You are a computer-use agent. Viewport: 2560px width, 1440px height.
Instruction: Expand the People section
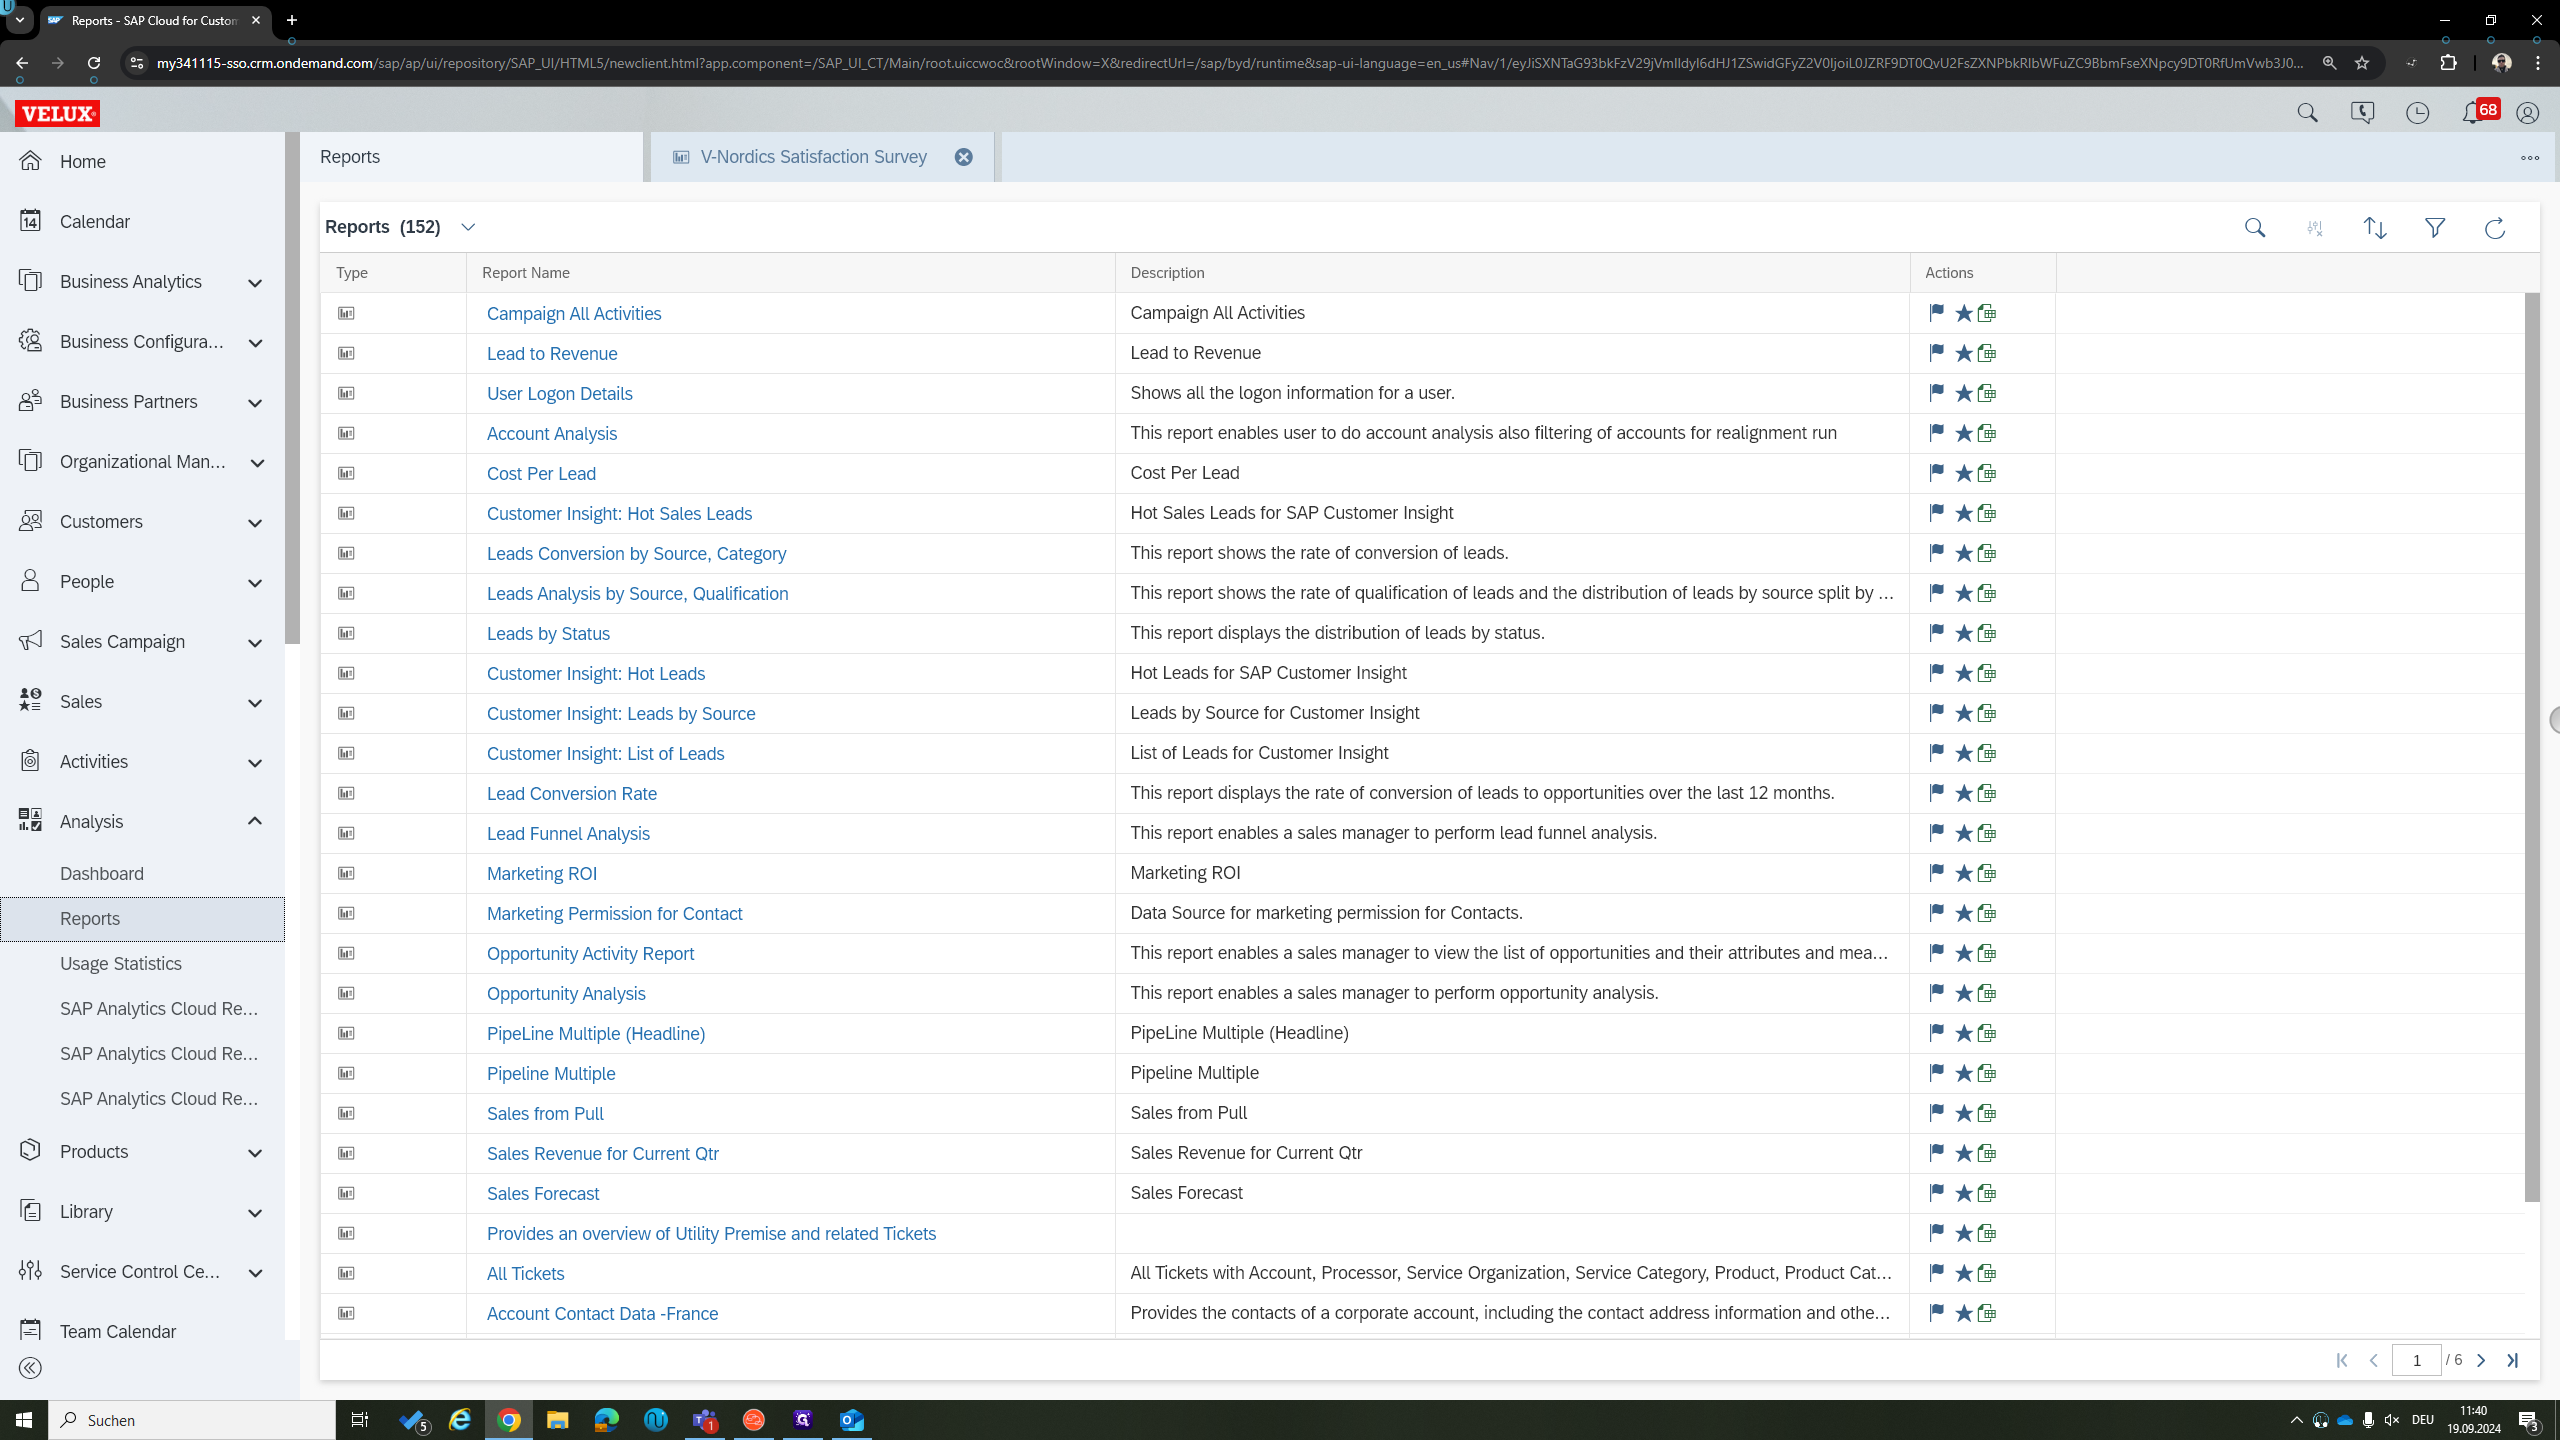point(255,583)
